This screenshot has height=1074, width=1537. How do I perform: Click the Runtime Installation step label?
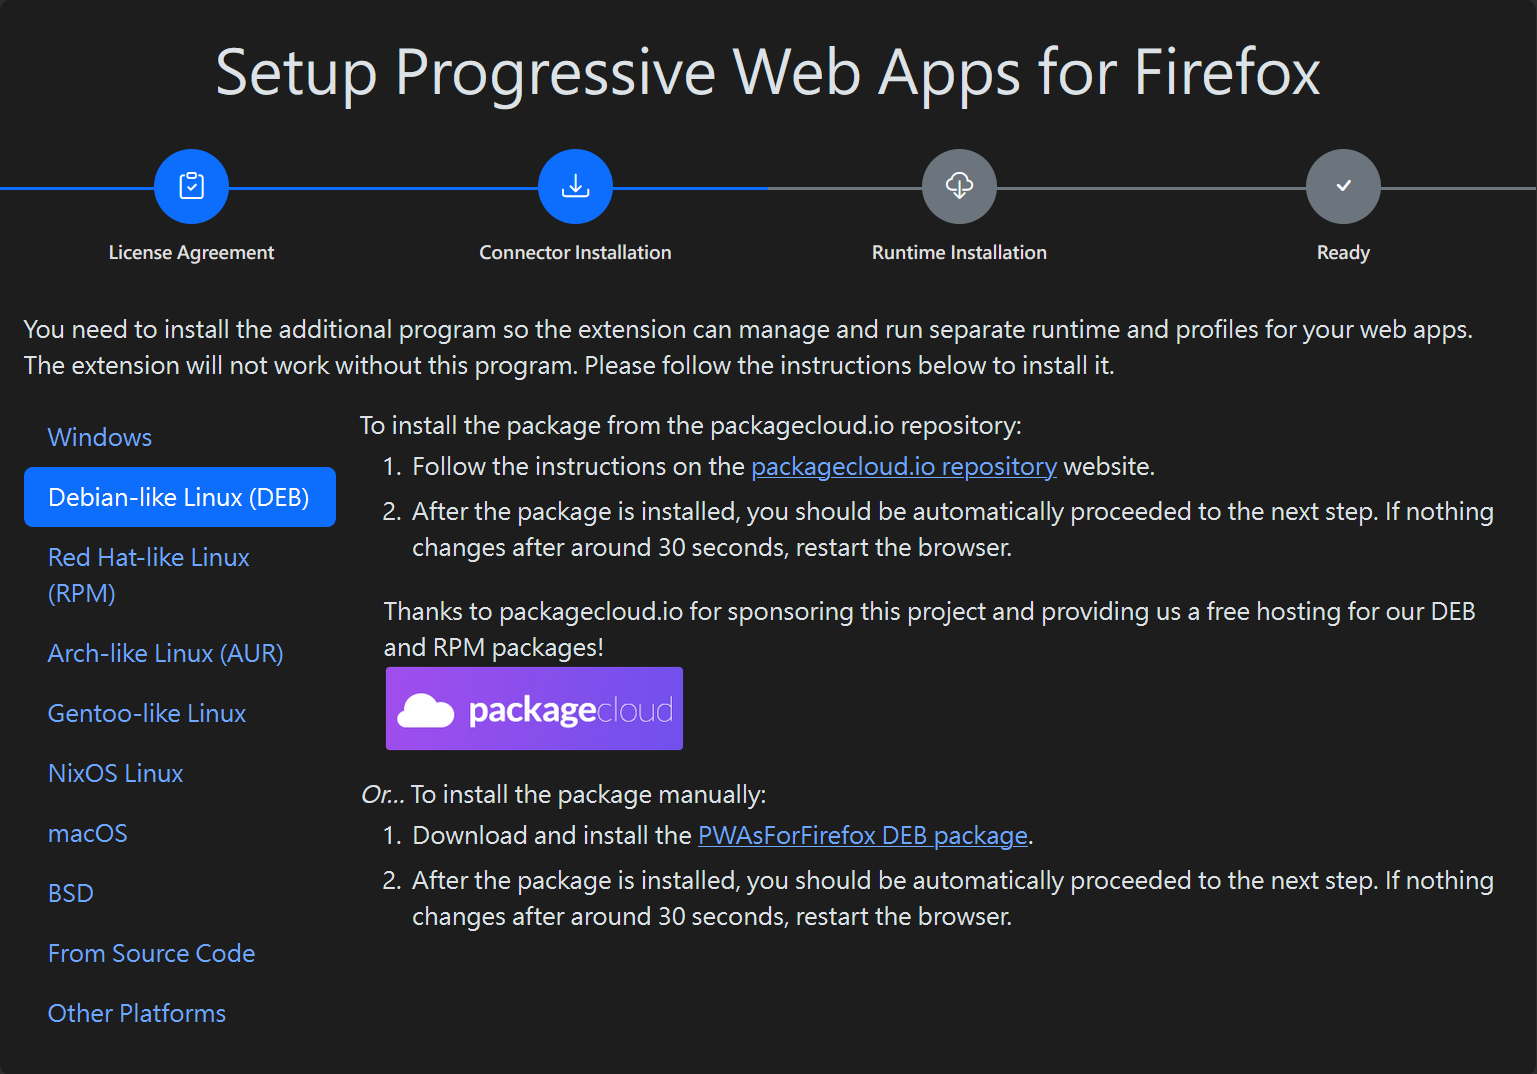pos(959,253)
